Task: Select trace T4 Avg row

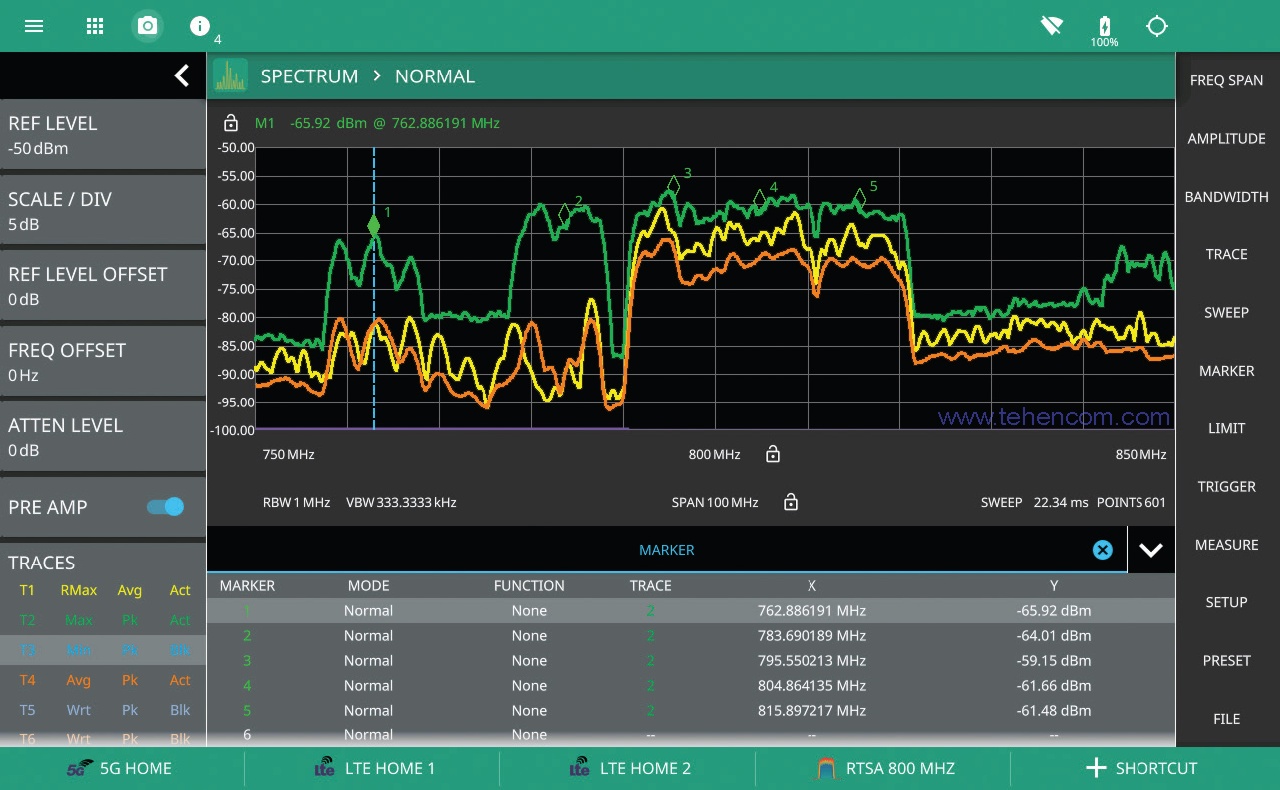Action: point(103,680)
